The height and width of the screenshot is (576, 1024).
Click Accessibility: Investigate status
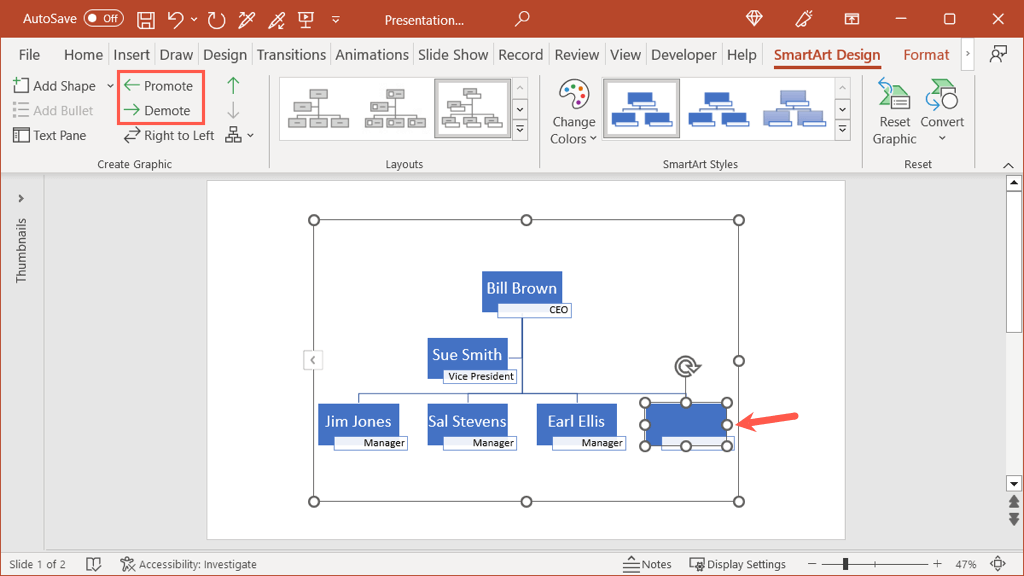(189, 564)
